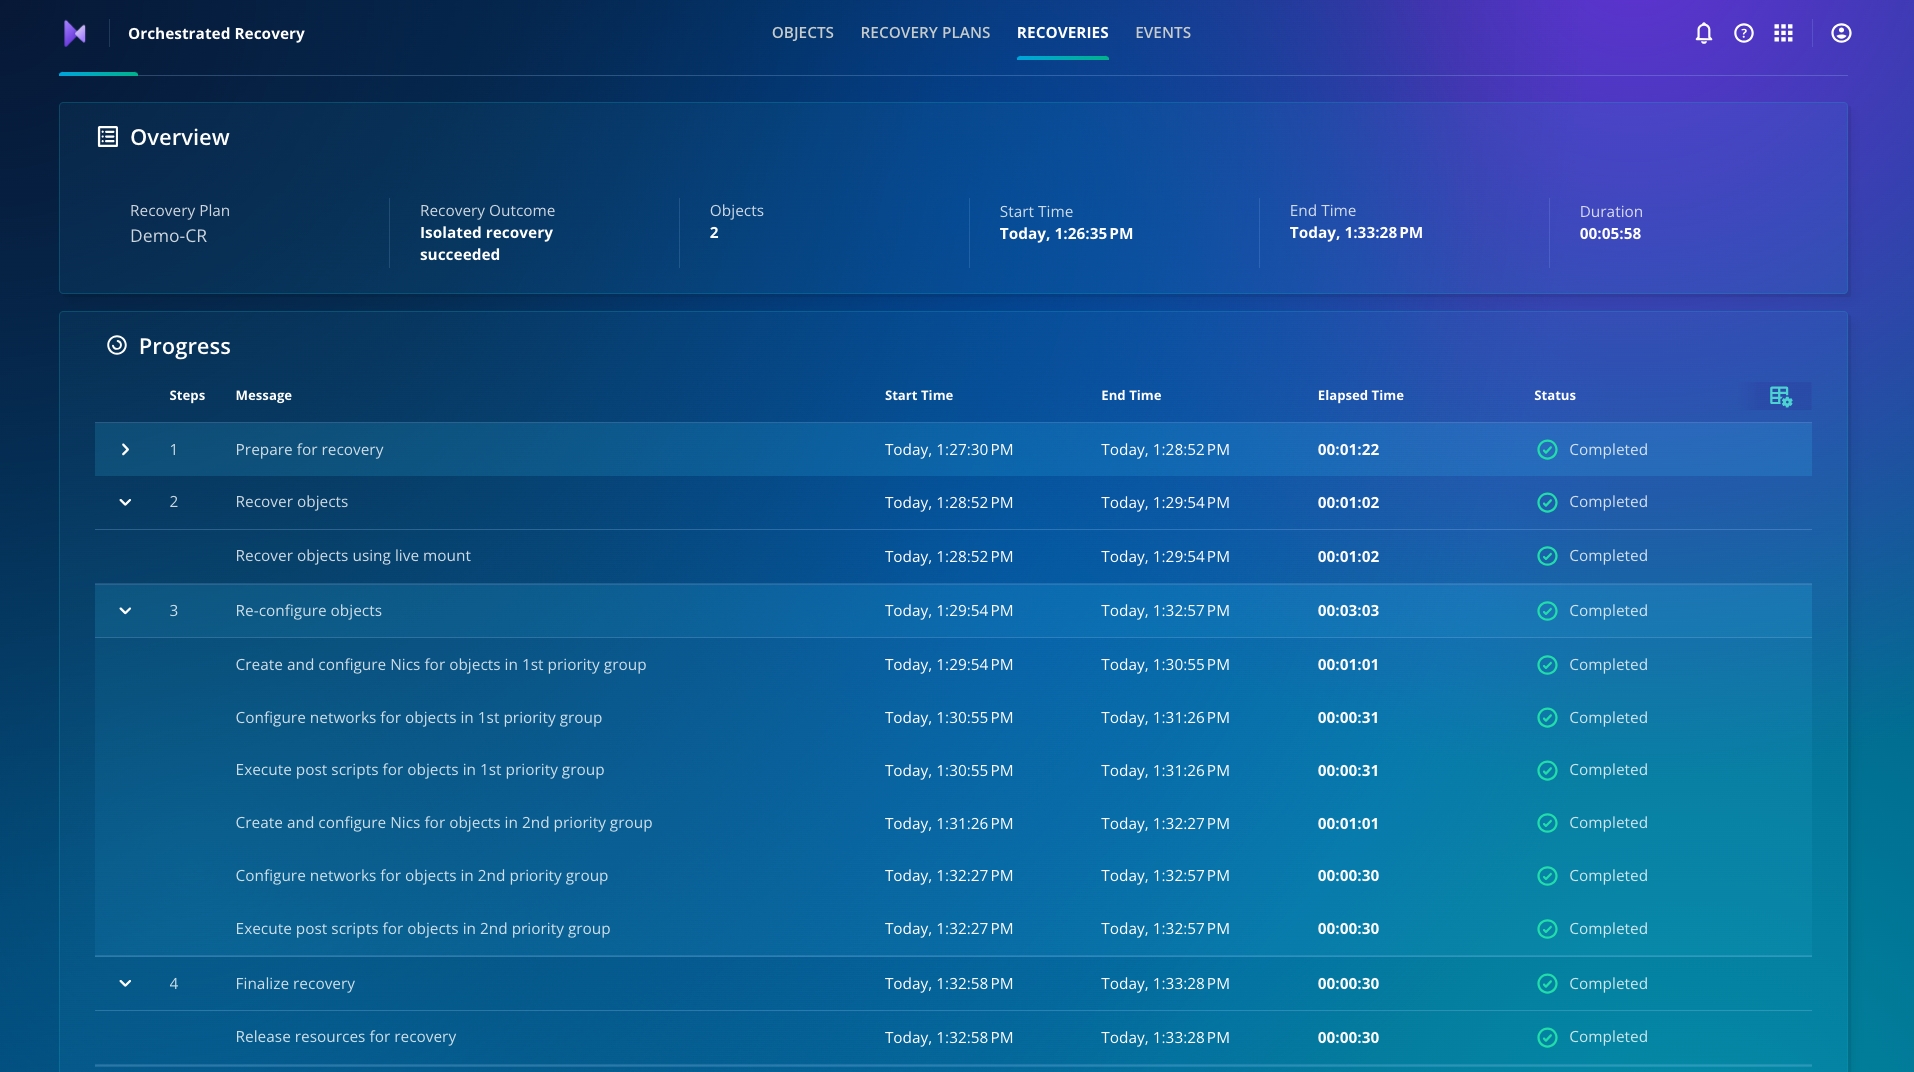The height and width of the screenshot is (1072, 1914).
Task: Click the Demo-CR recovery plan name
Action: click(x=168, y=236)
